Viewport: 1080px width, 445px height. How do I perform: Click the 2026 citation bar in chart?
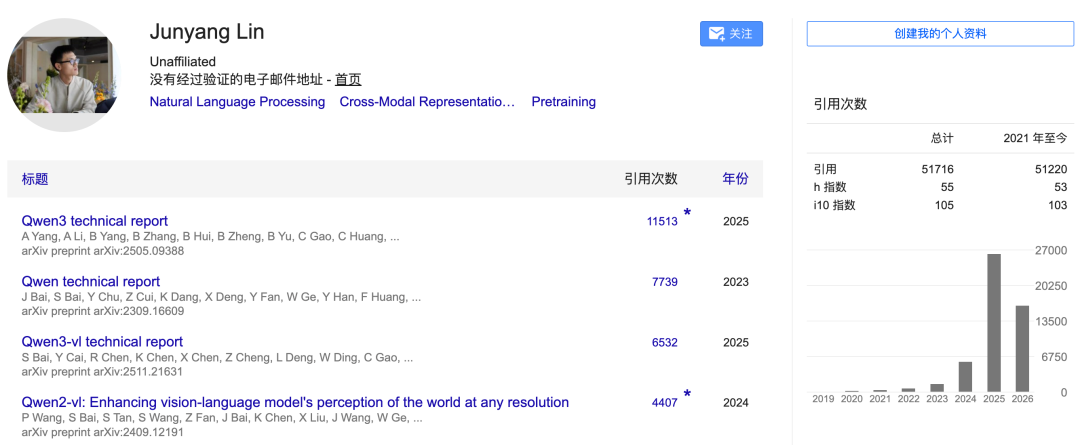tap(1023, 349)
